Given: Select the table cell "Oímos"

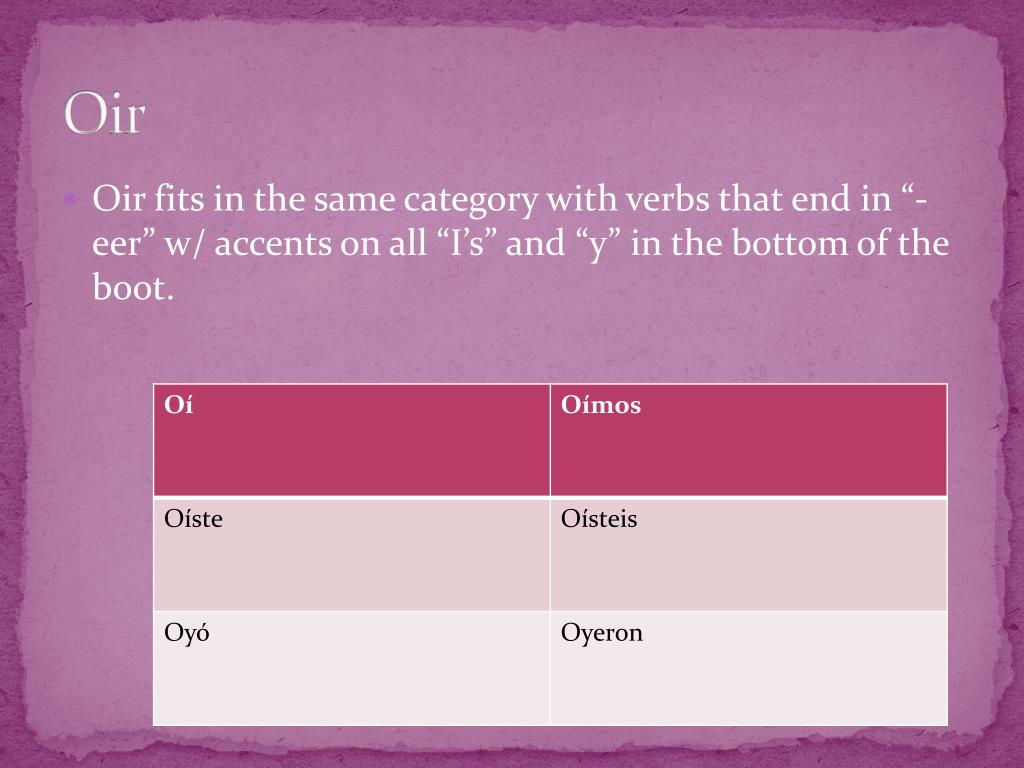Looking at the screenshot, I should point(748,440).
